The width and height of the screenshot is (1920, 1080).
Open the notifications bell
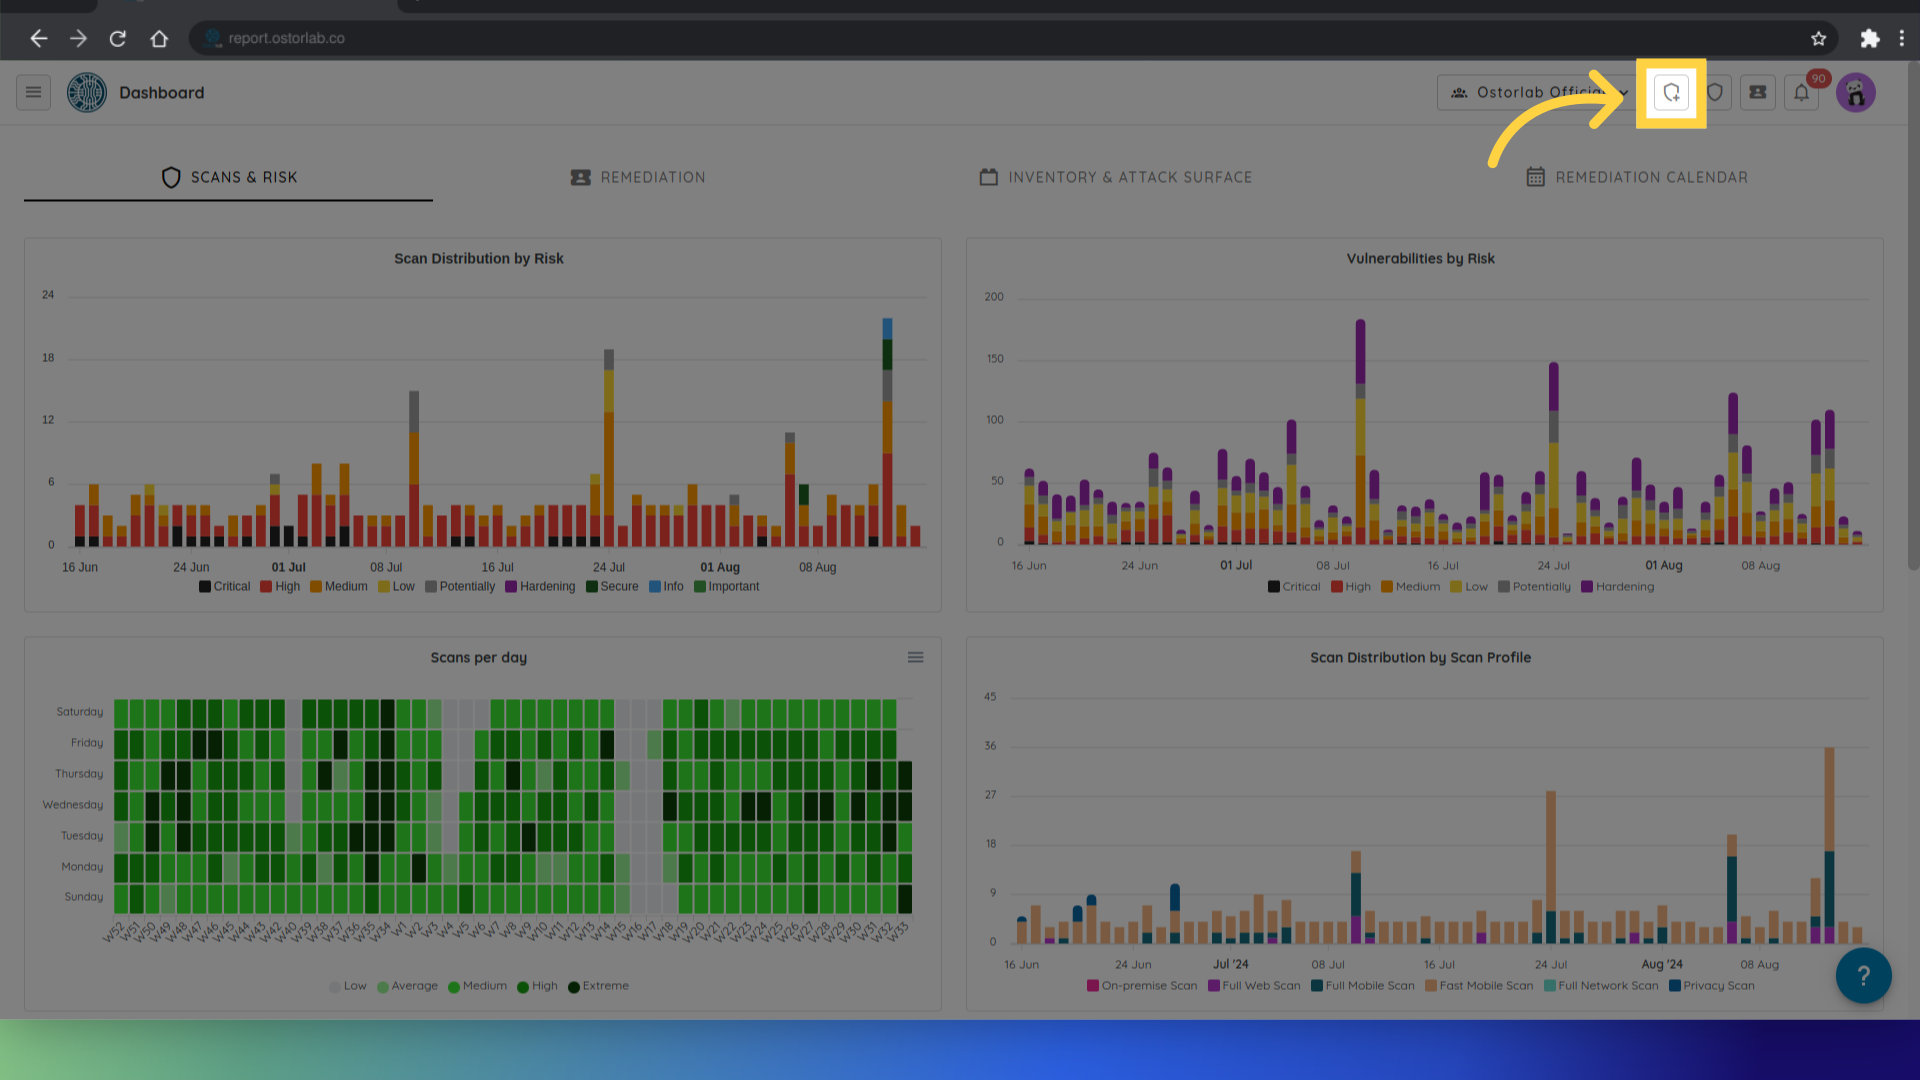point(1801,93)
